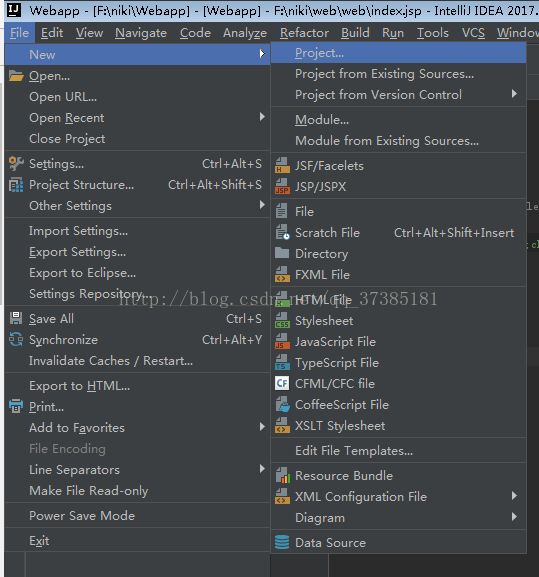Choose Edit File Templates...
The height and width of the screenshot is (577, 539).
coord(398,451)
